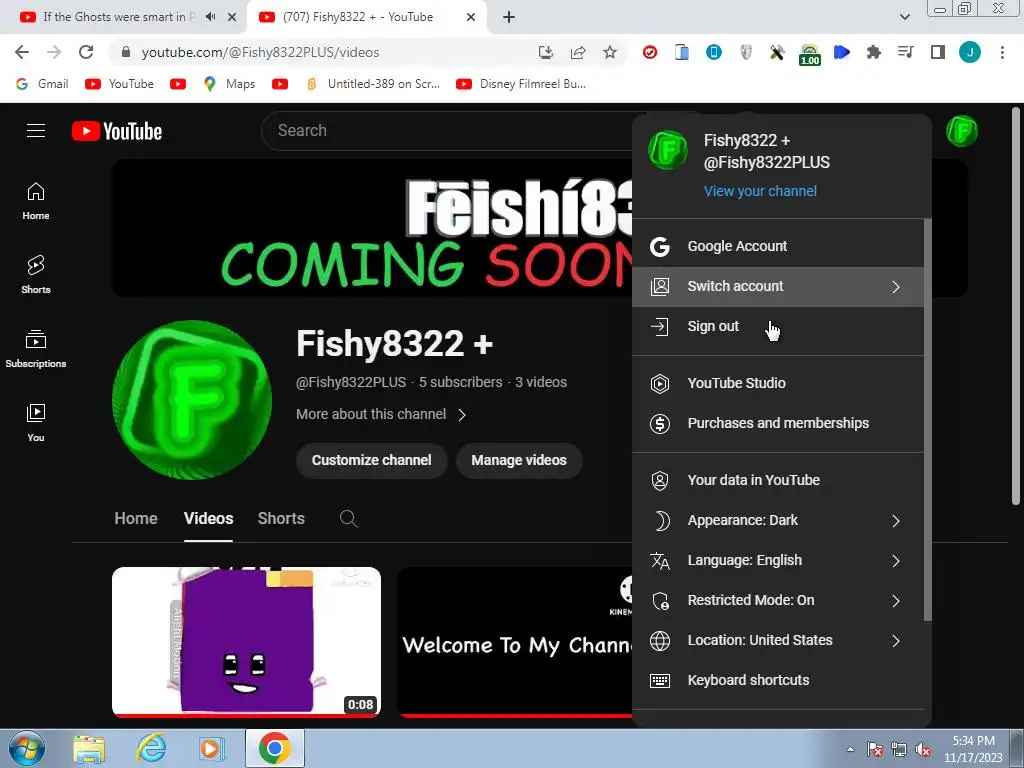Open Shorts in the sidebar
The image size is (1024, 768).
[x=36, y=275]
